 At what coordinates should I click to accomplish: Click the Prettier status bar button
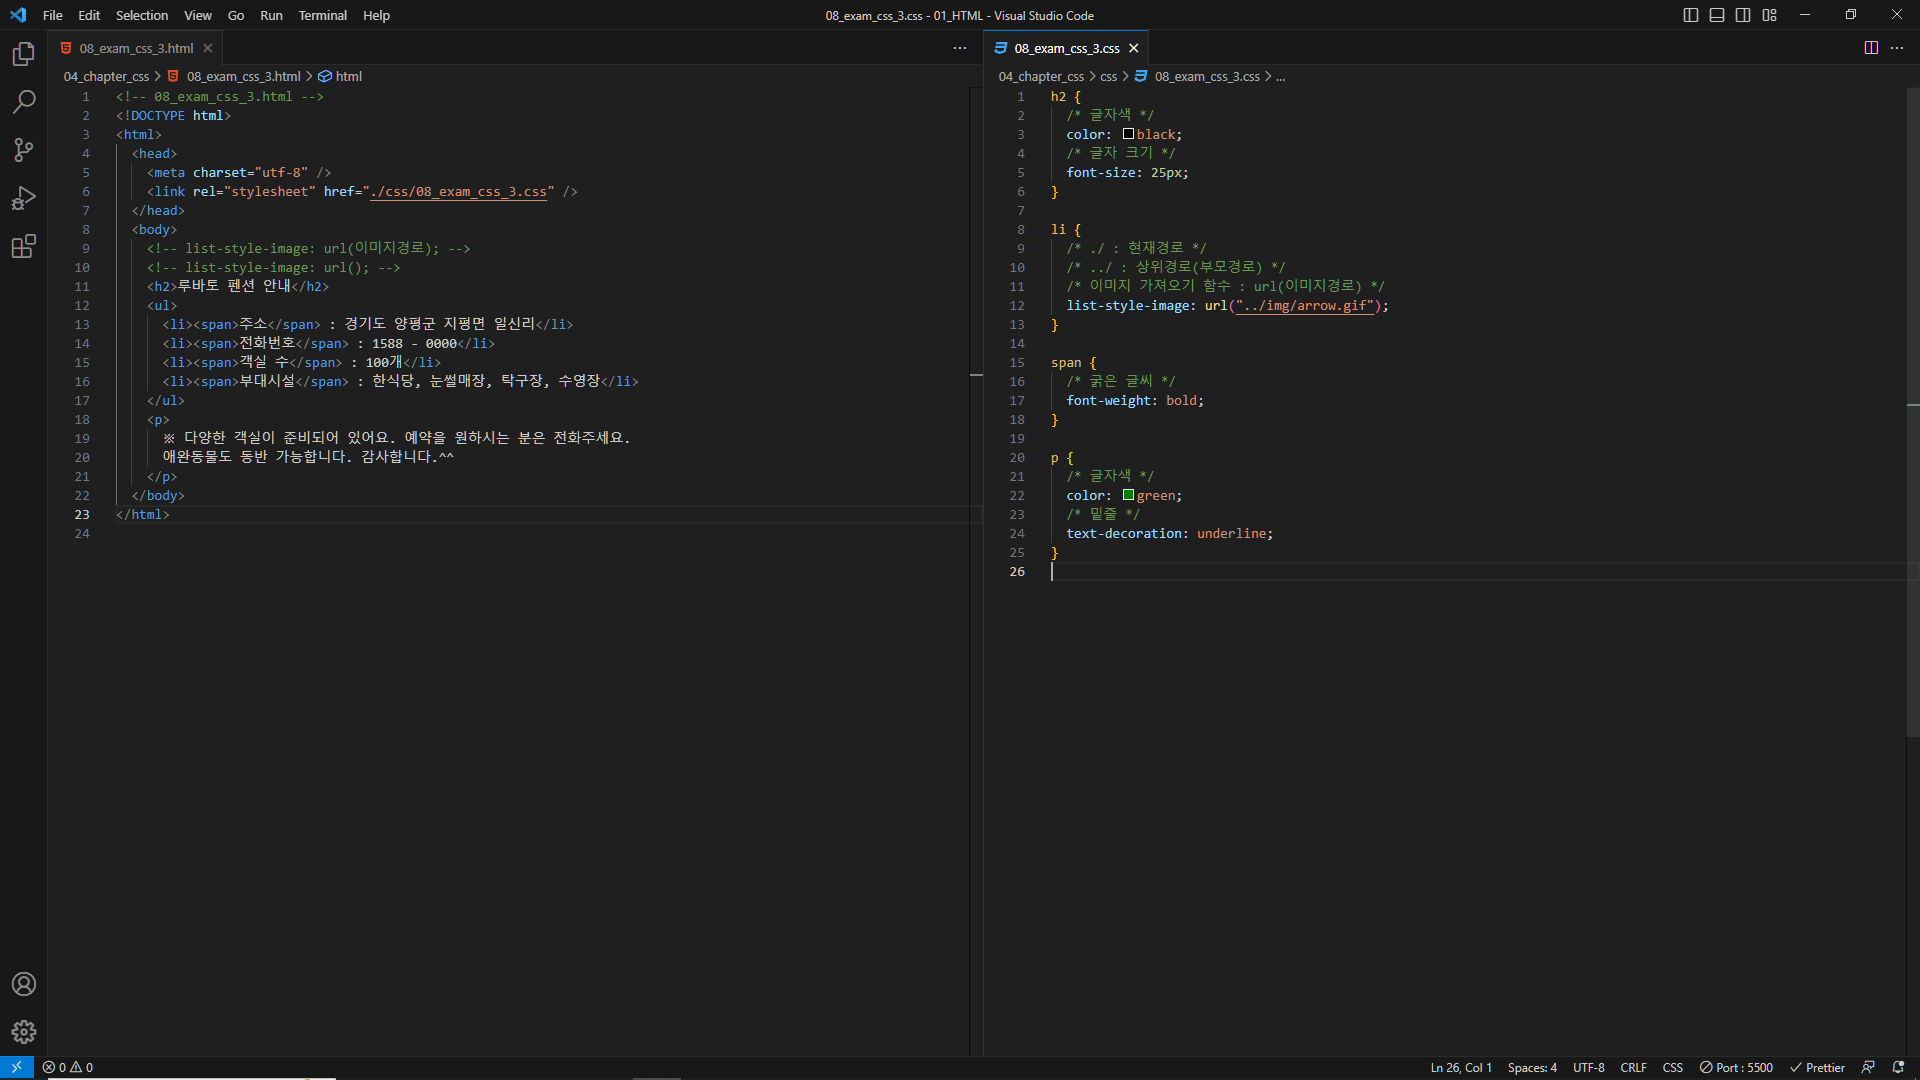pos(1817,1068)
